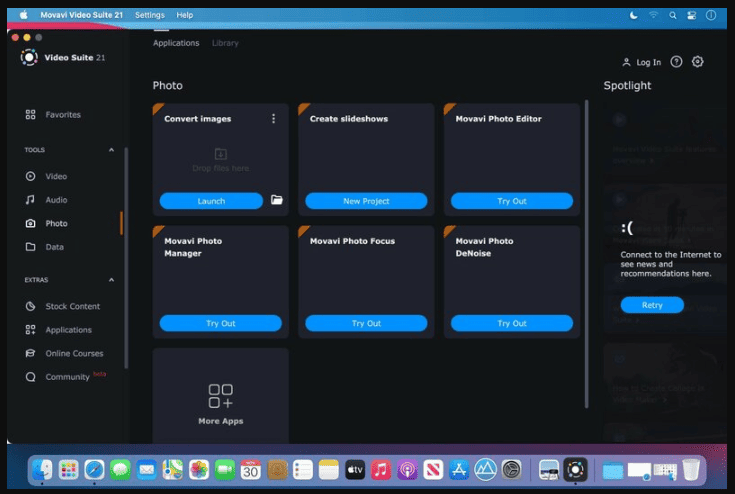The image size is (735, 494).
Task: Switch to the Library tab
Action: pos(225,43)
